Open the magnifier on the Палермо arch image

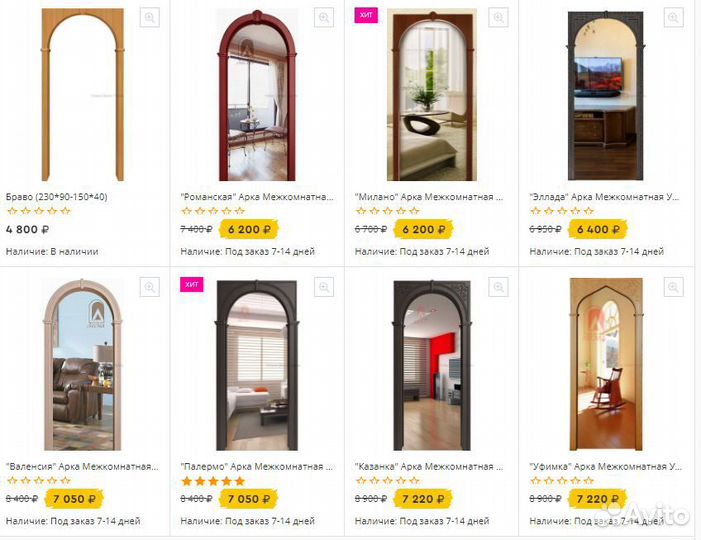point(324,287)
